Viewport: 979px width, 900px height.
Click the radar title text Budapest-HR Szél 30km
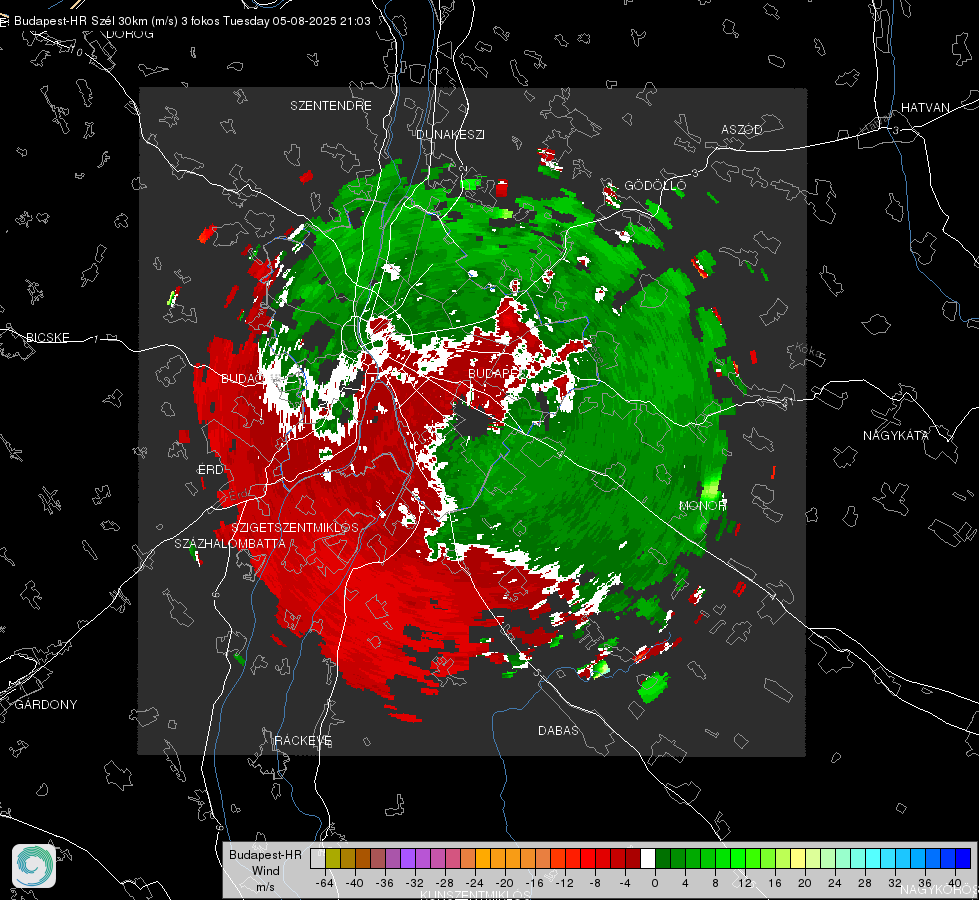coord(80,21)
